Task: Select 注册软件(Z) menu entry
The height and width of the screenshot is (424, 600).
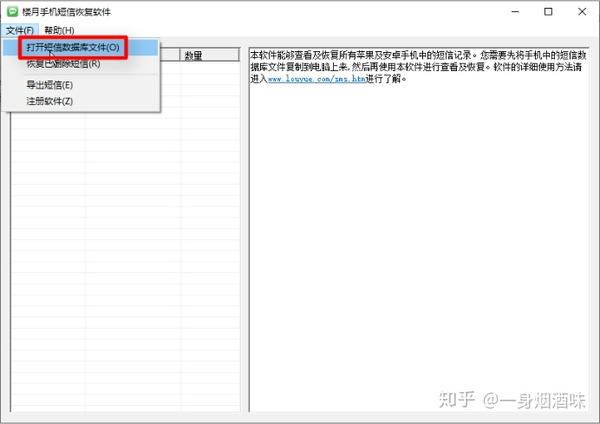Action: pos(81,101)
